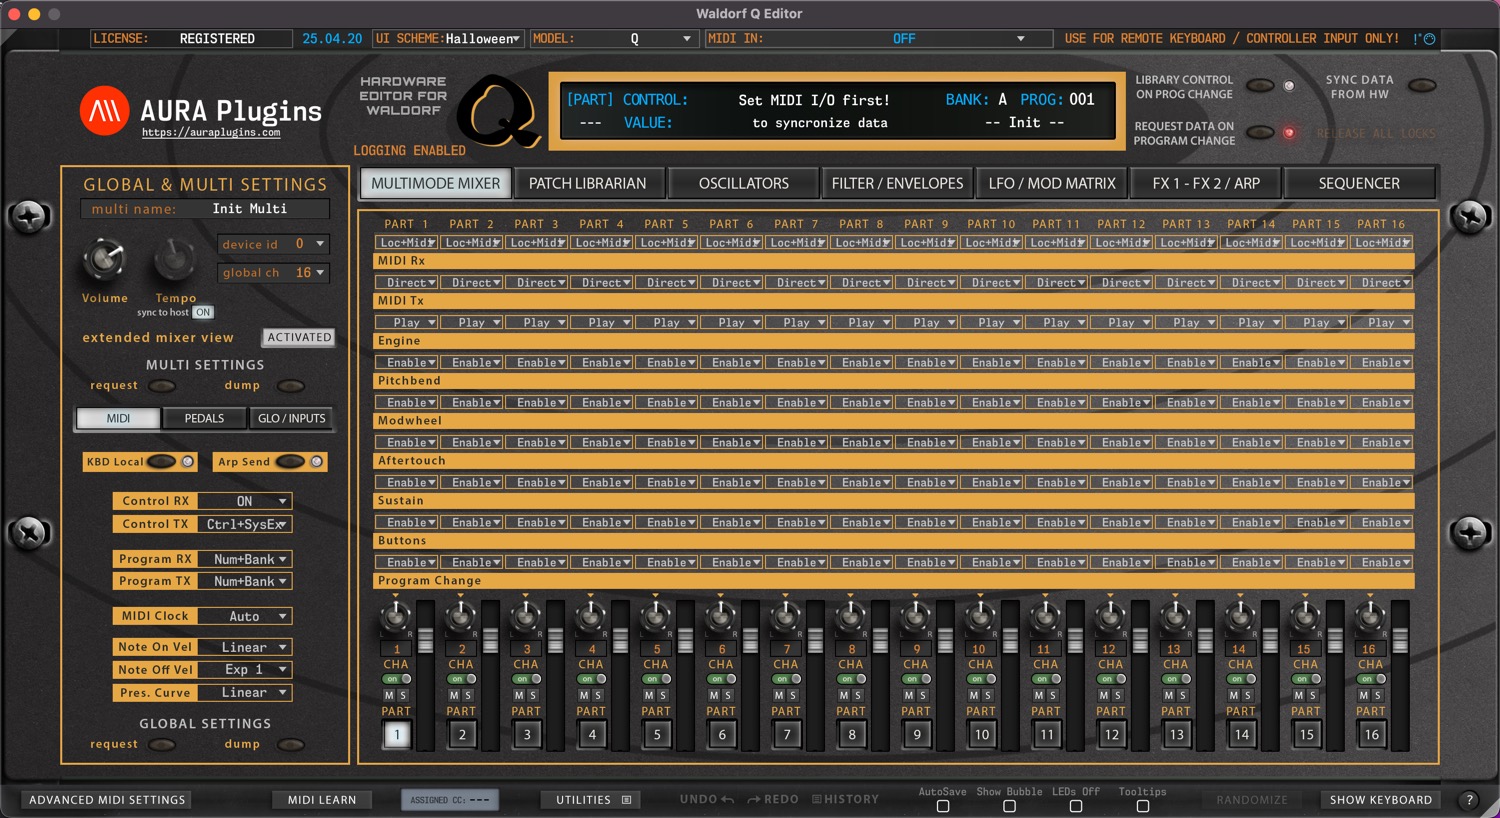1500x818 pixels.
Task: Select part 2 square button
Action: tap(462, 734)
